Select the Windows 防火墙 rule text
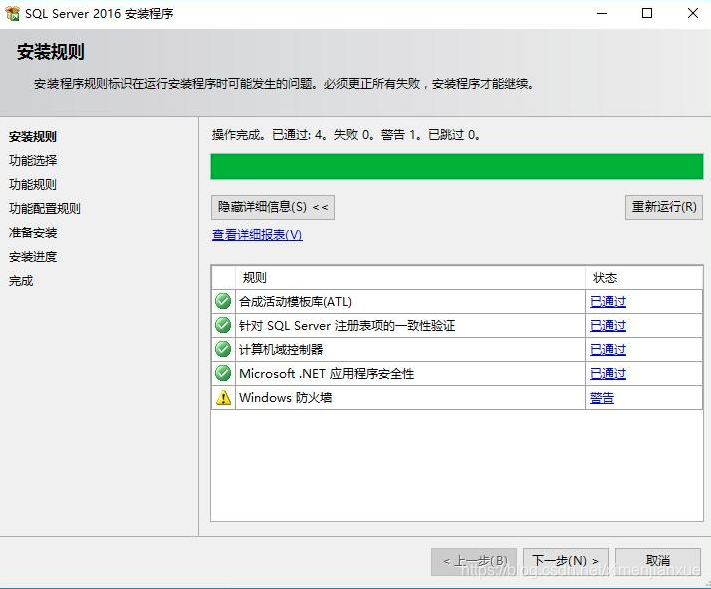This screenshot has width=711, height=589. (286, 398)
